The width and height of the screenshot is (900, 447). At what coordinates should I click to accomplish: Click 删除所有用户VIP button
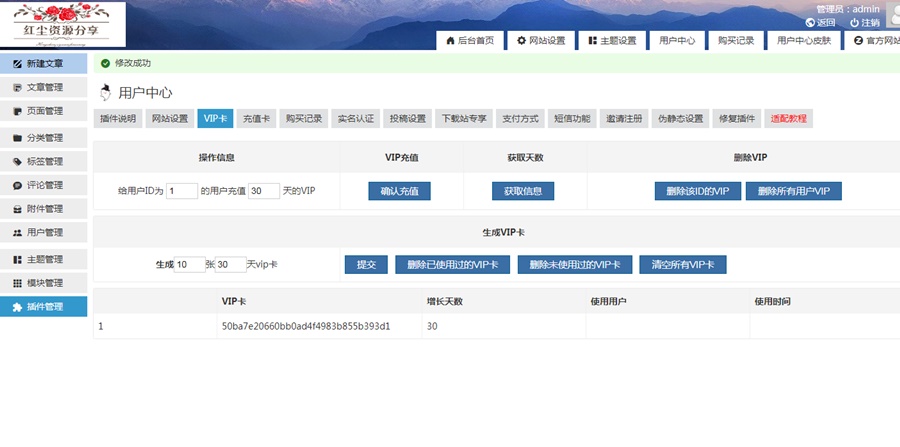(x=793, y=191)
